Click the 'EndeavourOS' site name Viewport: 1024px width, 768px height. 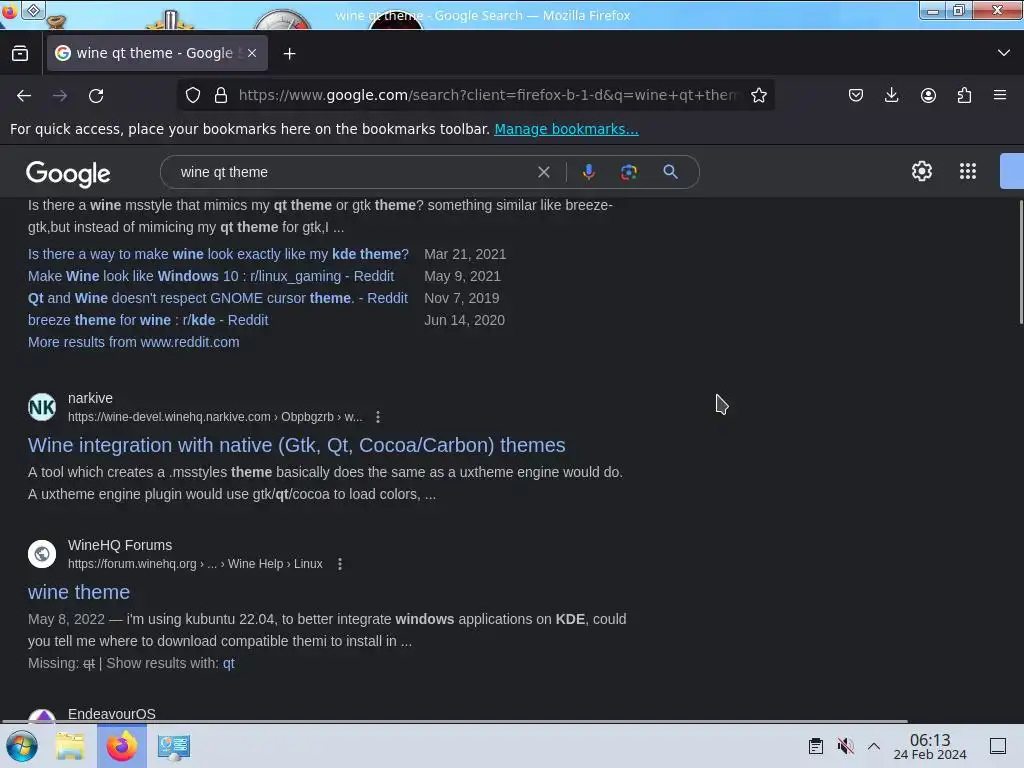click(x=112, y=714)
